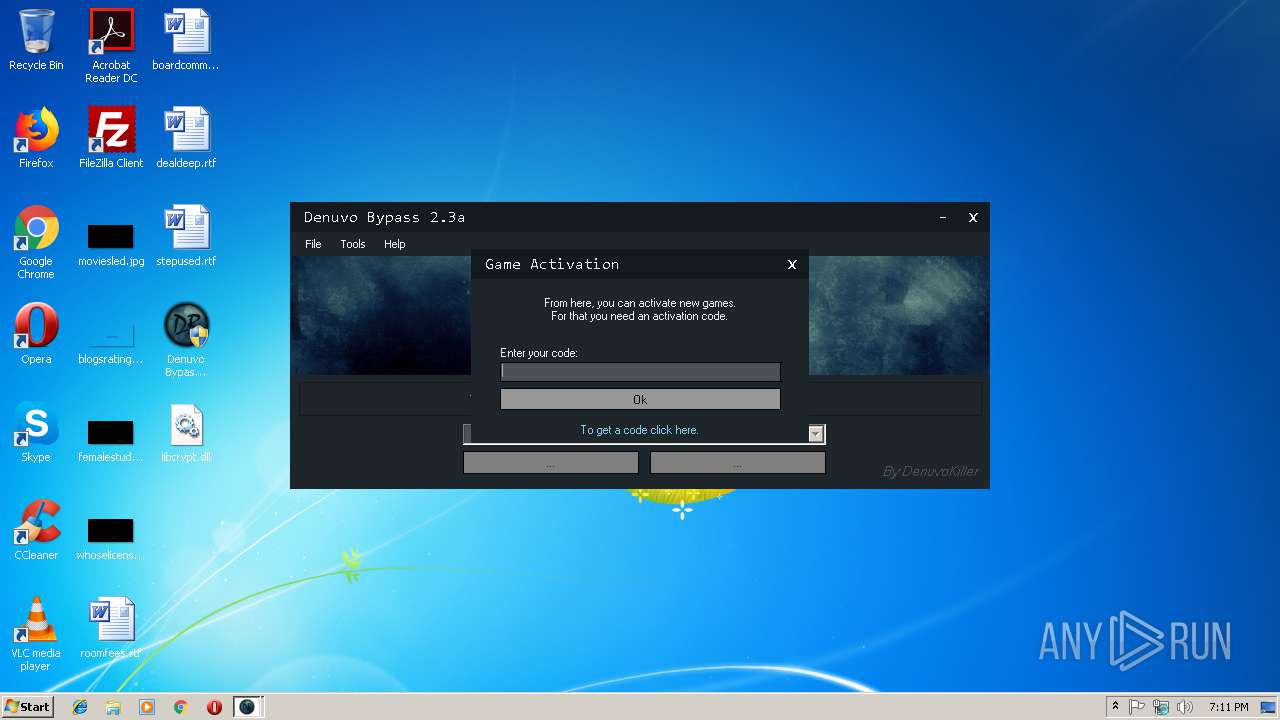Select stepused.rtf desktop file
The width and height of the screenshot is (1280, 720).
(x=186, y=236)
